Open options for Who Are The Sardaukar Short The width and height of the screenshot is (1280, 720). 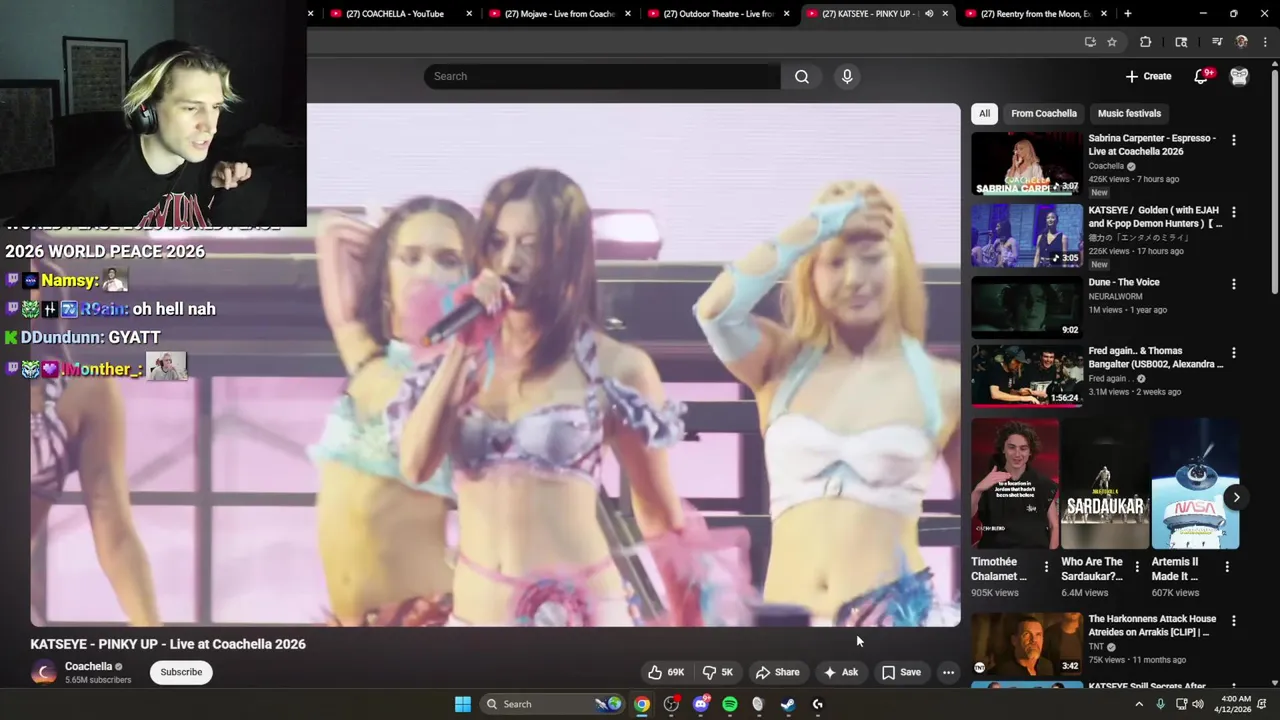pos(1136,567)
